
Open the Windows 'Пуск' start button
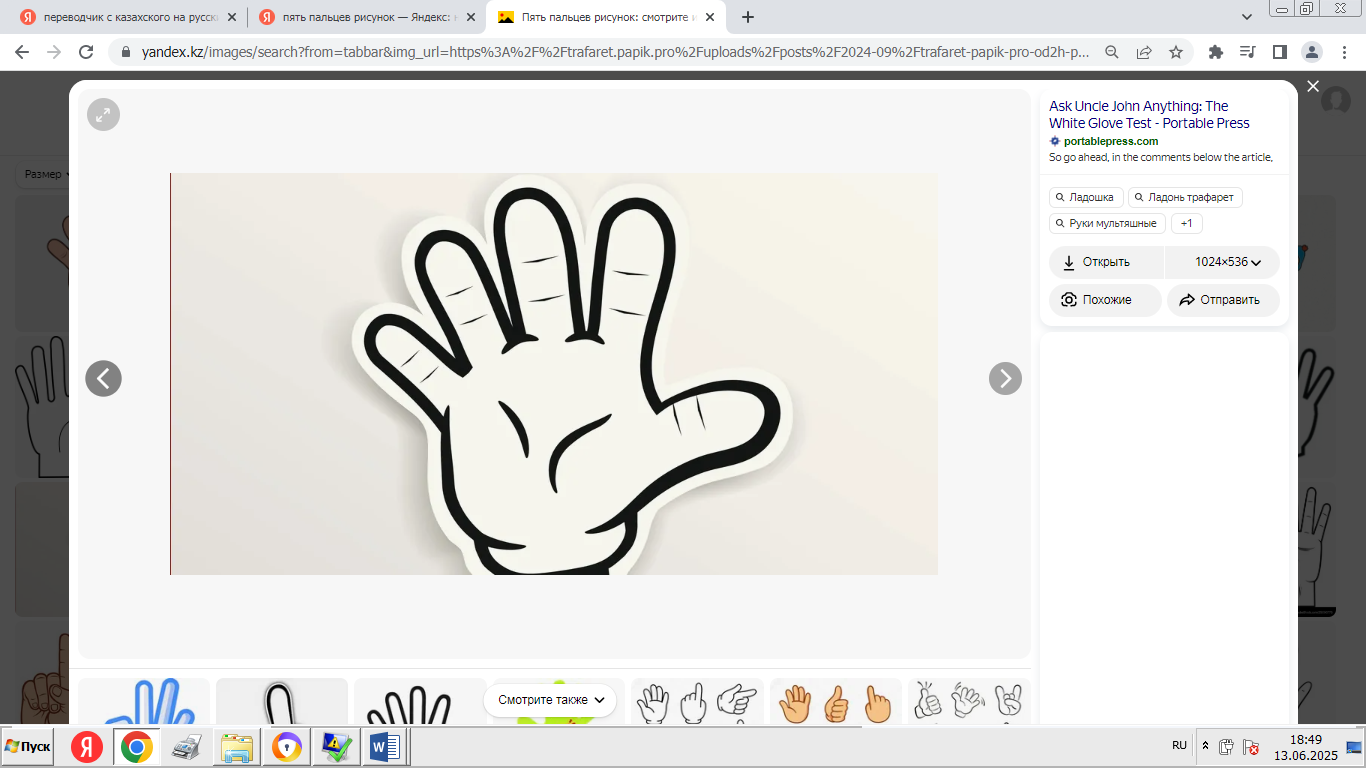28,747
